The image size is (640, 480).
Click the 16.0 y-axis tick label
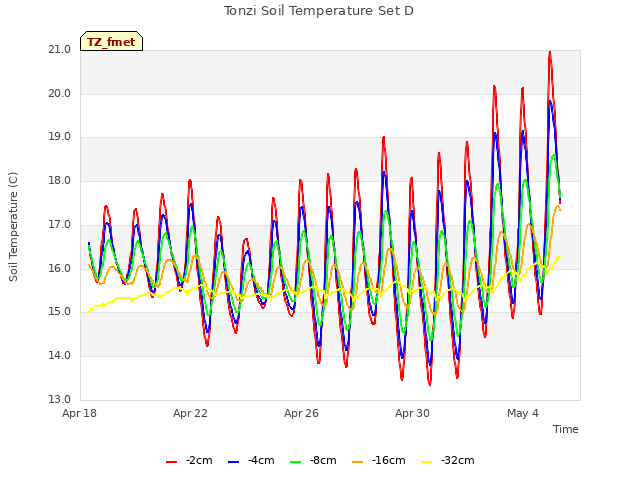[60, 268]
